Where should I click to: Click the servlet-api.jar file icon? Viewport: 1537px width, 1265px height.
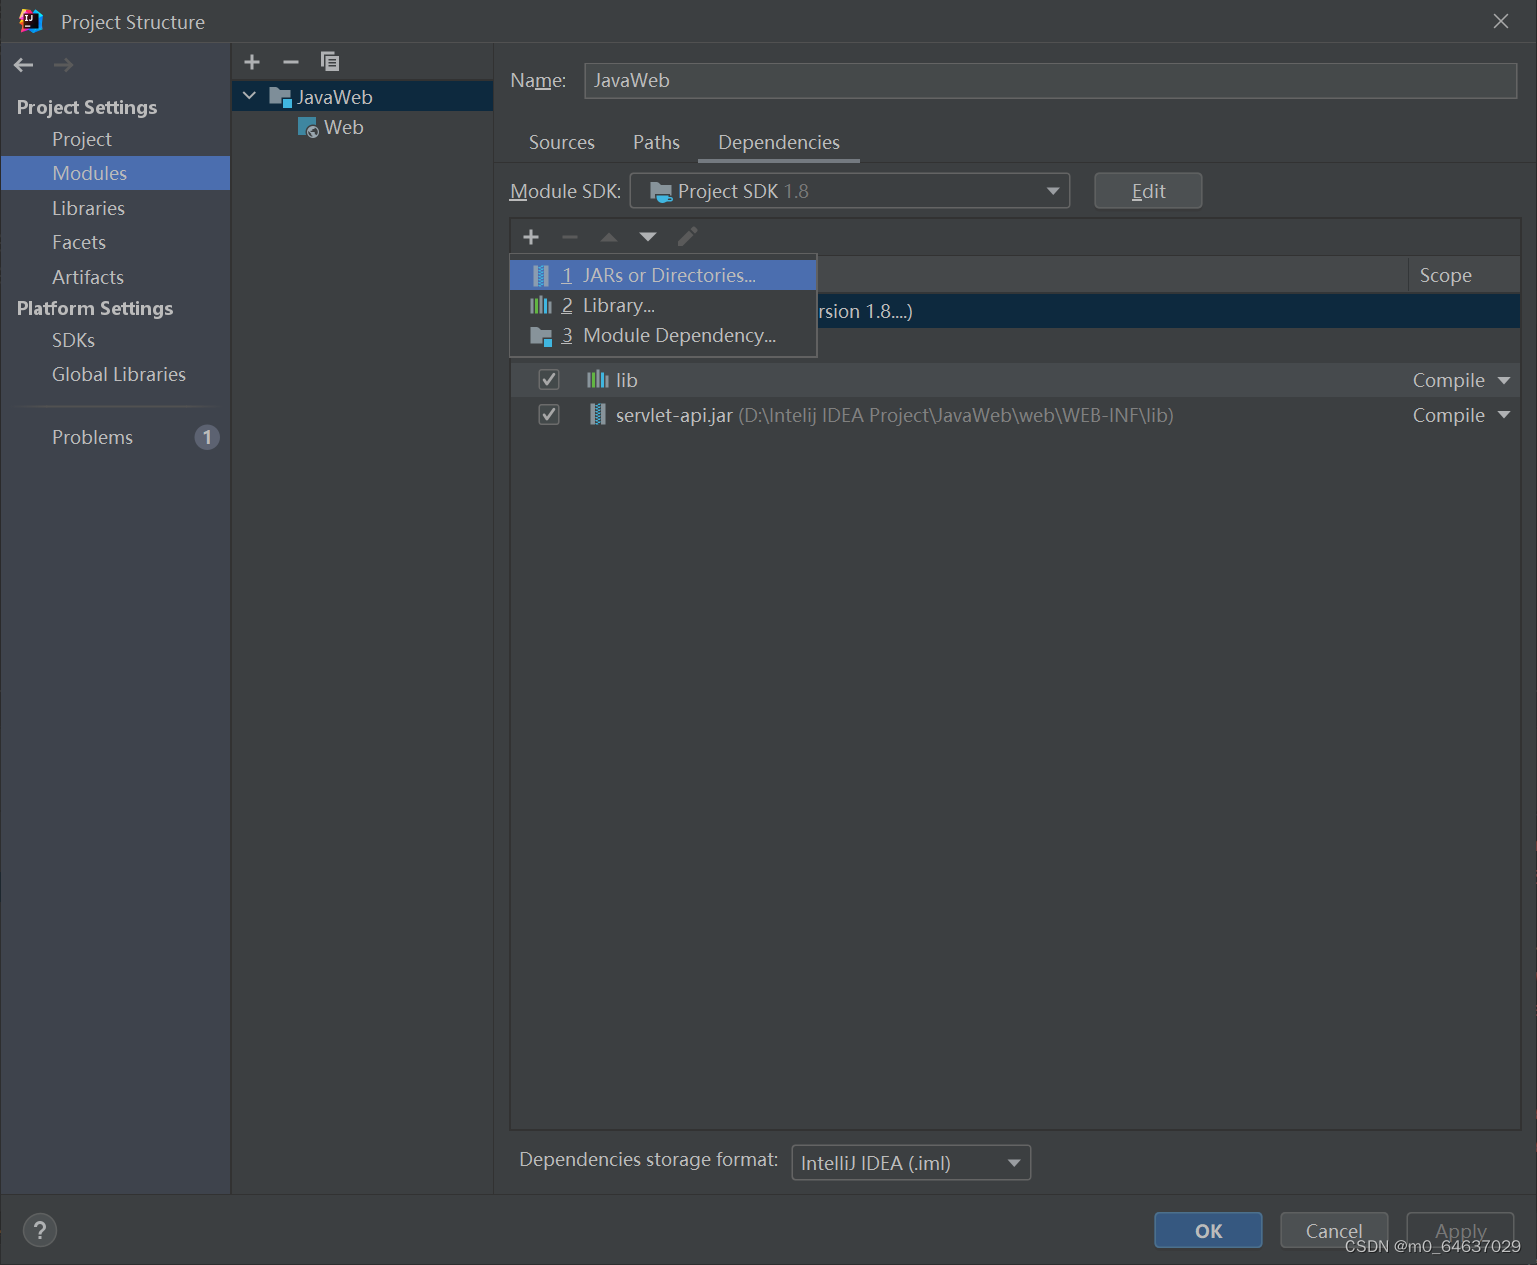point(597,414)
